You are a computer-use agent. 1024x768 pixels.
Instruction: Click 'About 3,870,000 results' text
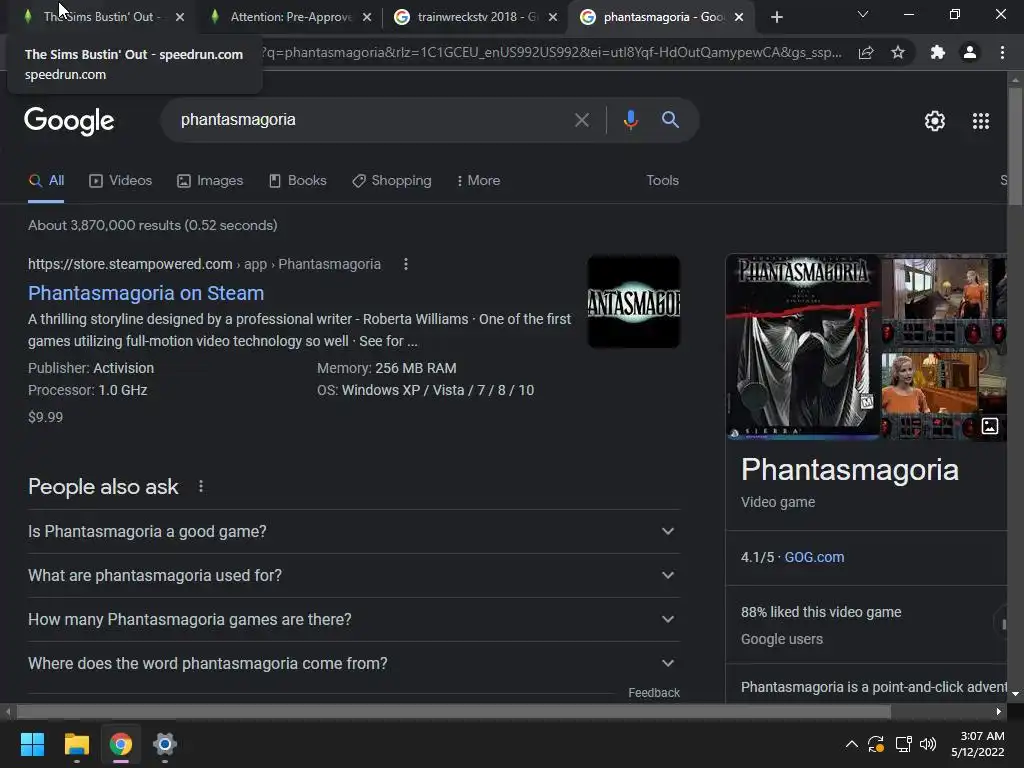(x=153, y=225)
